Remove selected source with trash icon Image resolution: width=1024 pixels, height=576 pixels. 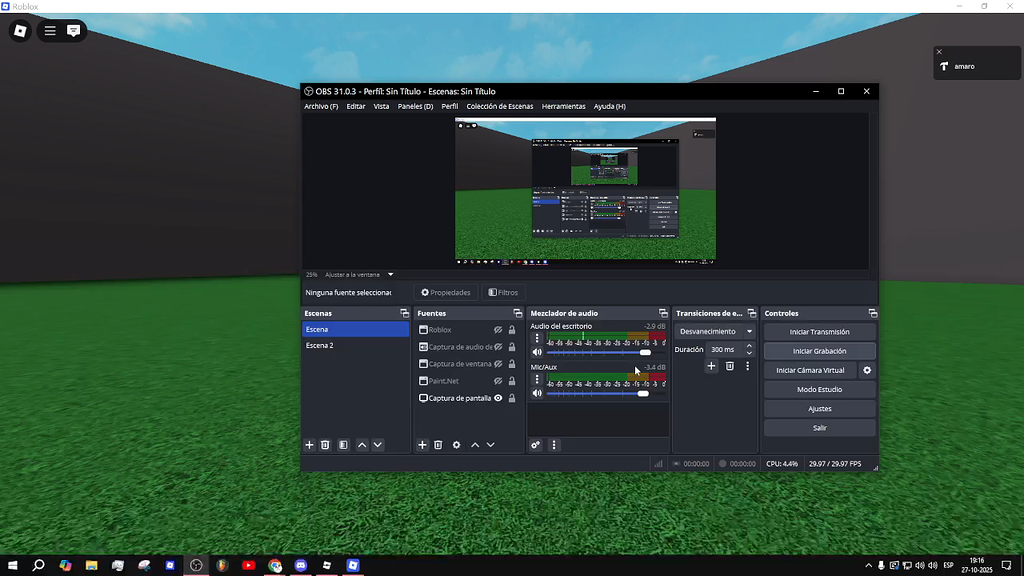pyautogui.click(x=438, y=445)
